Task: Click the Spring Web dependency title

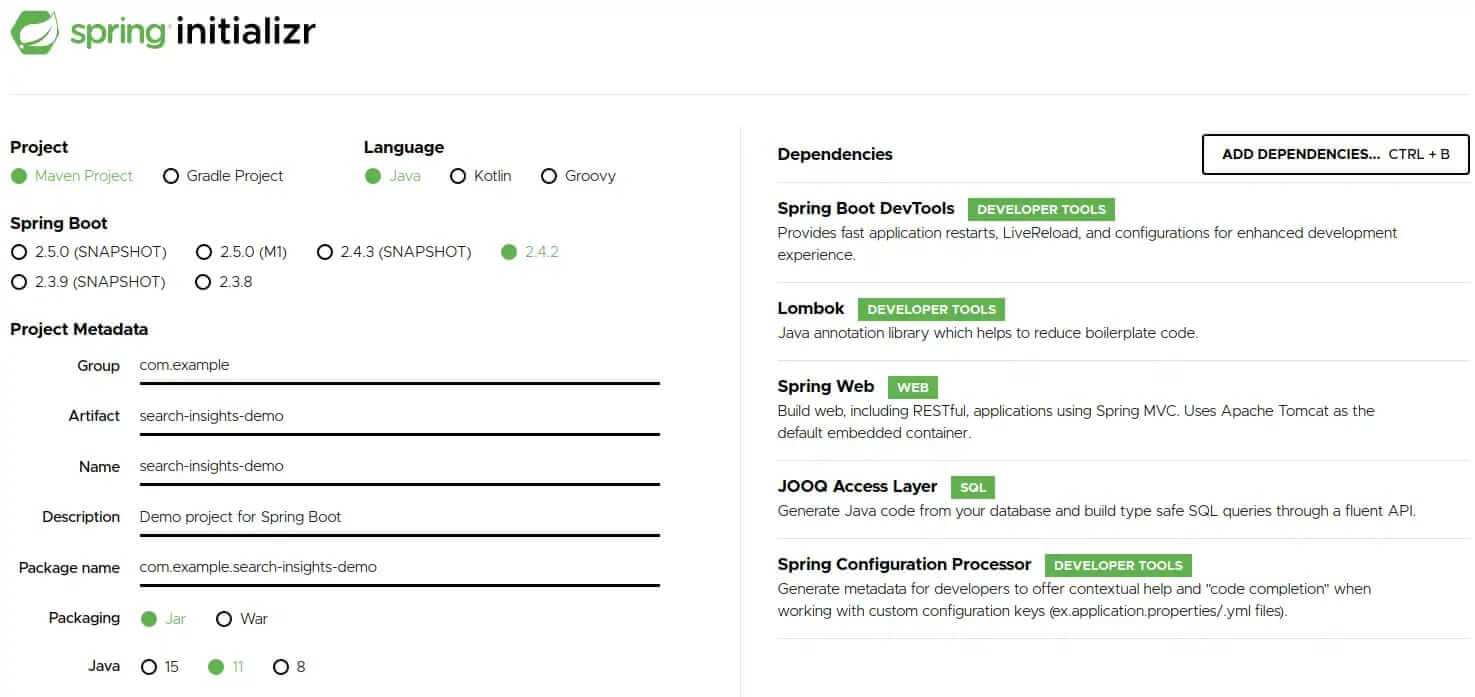Action: (826, 386)
